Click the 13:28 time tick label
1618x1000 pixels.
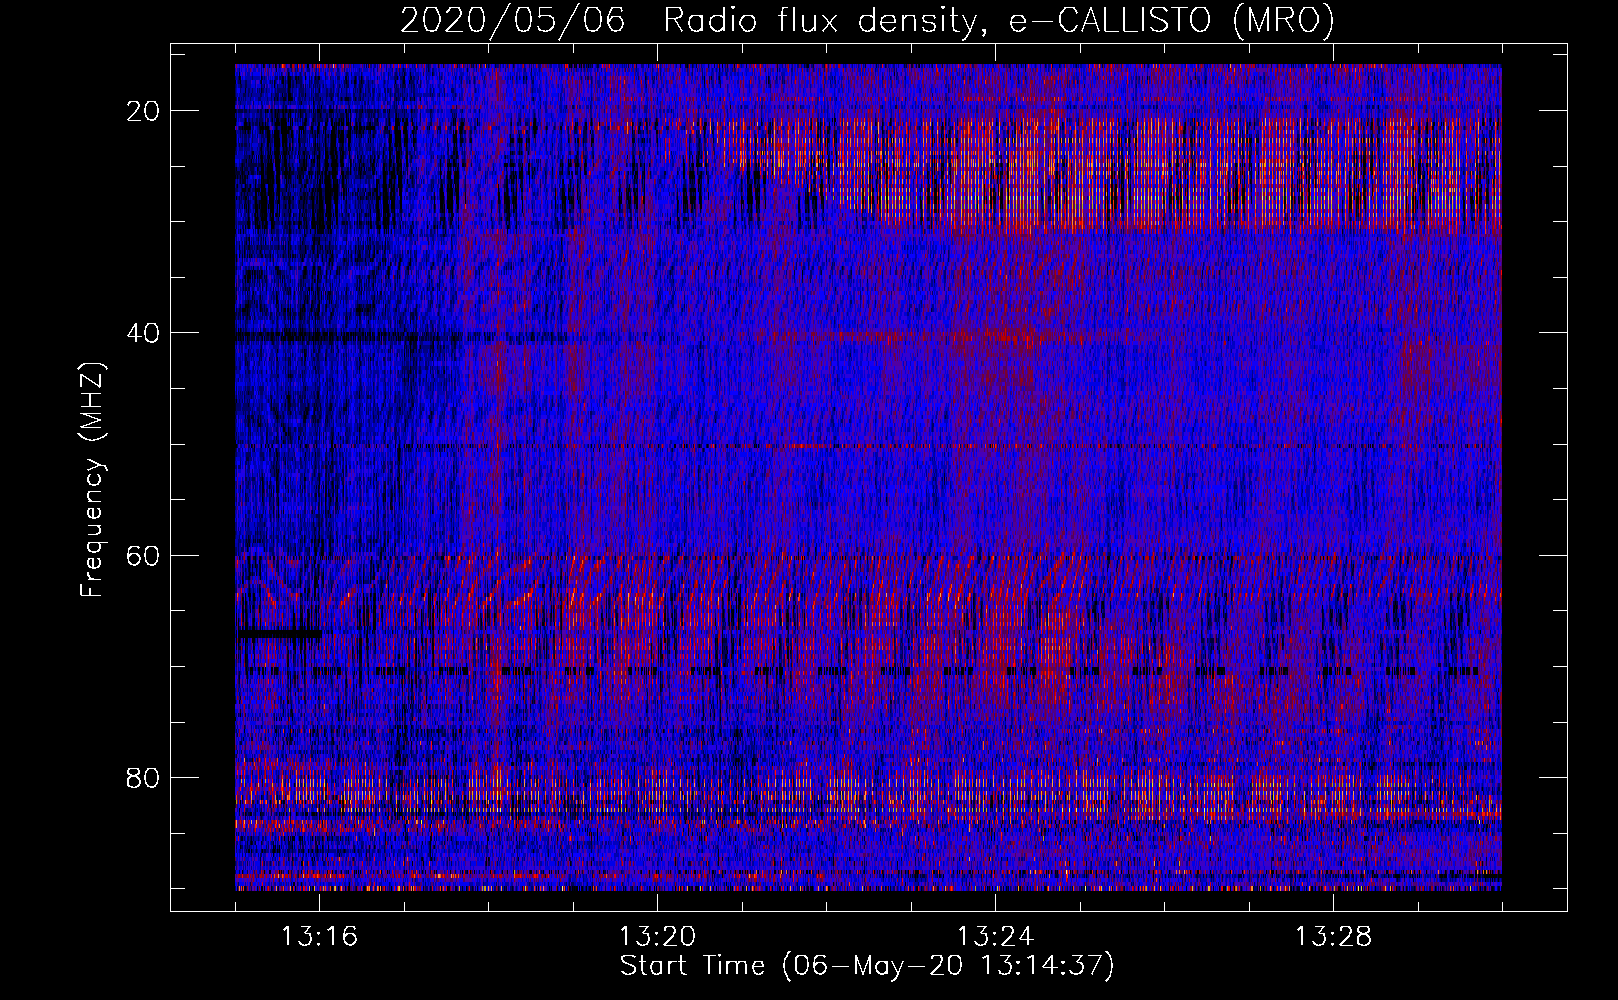(x=1333, y=937)
